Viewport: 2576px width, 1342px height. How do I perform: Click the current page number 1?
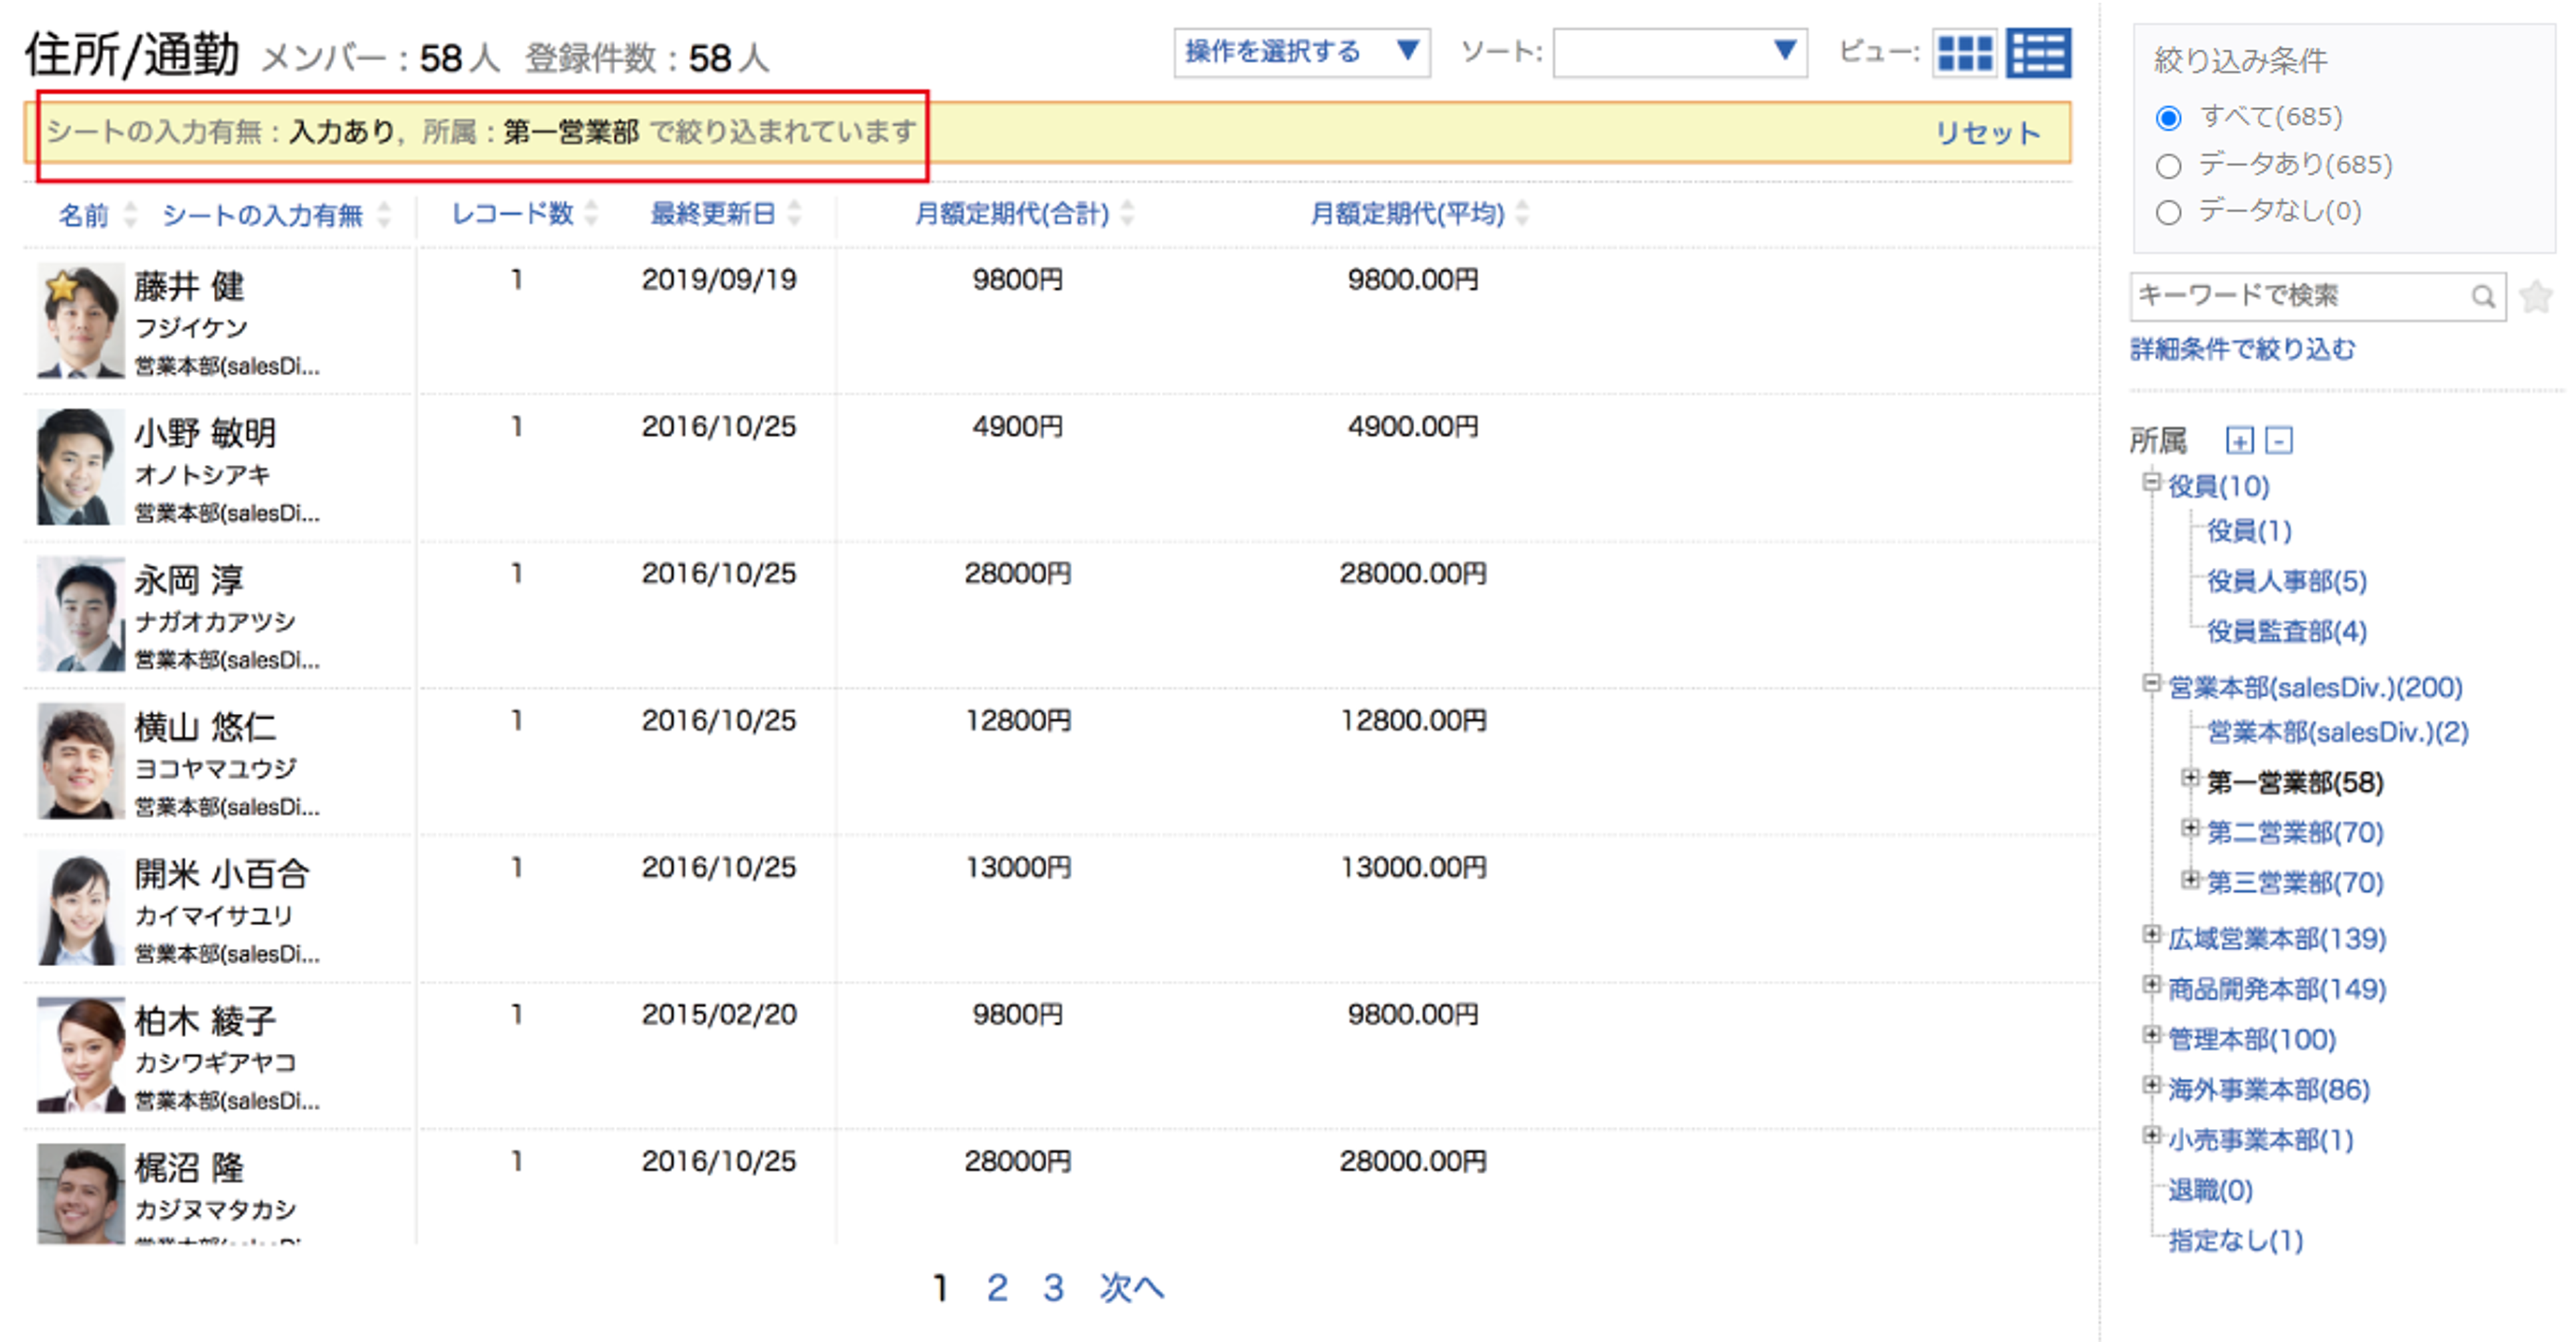click(x=940, y=1288)
